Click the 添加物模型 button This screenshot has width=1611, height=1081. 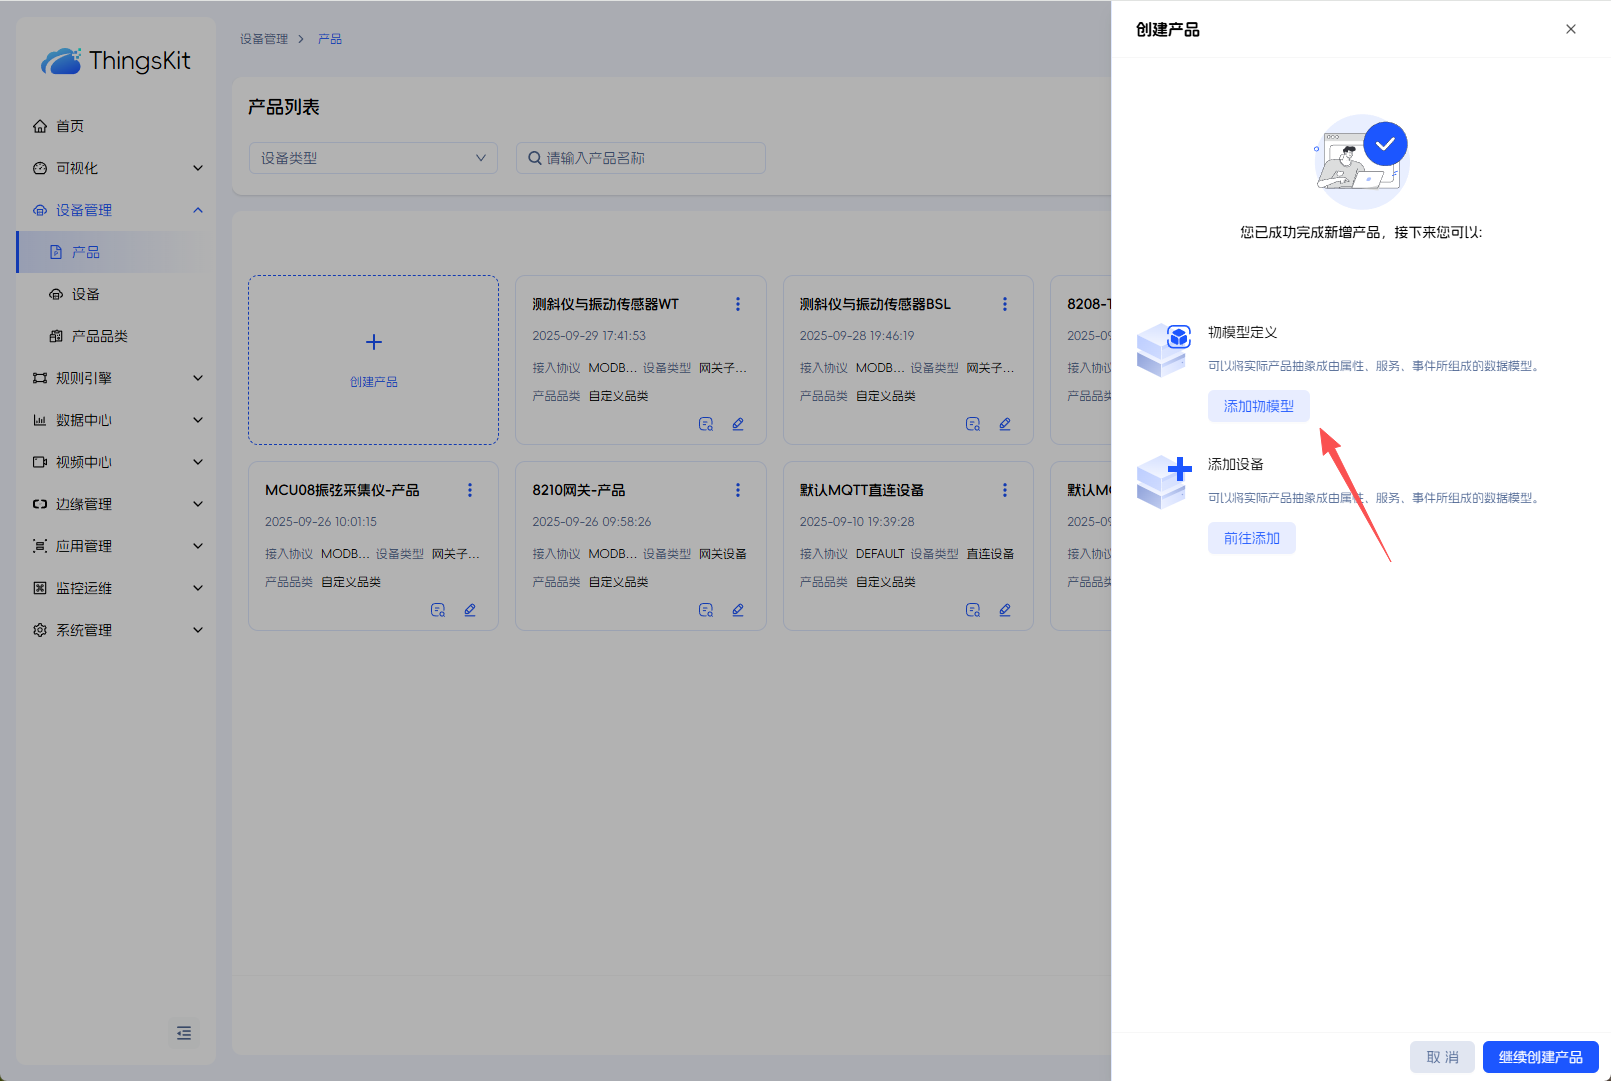click(1258, 406)
